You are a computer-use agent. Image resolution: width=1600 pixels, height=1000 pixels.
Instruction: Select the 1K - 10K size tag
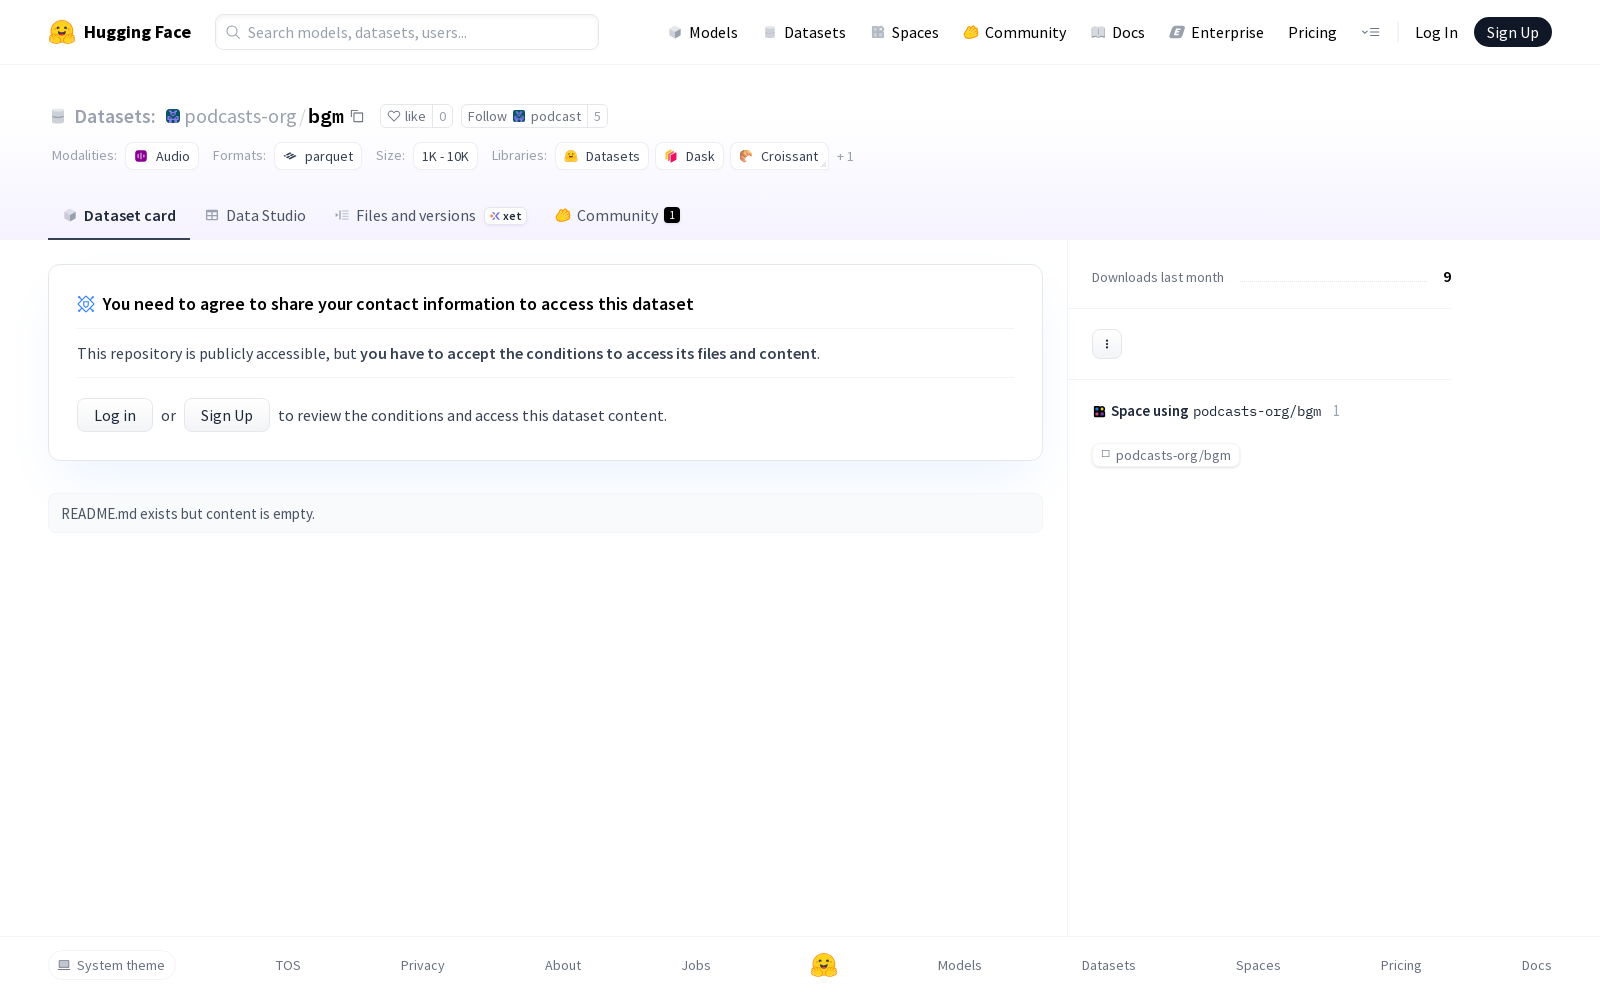tap(445, 156)
